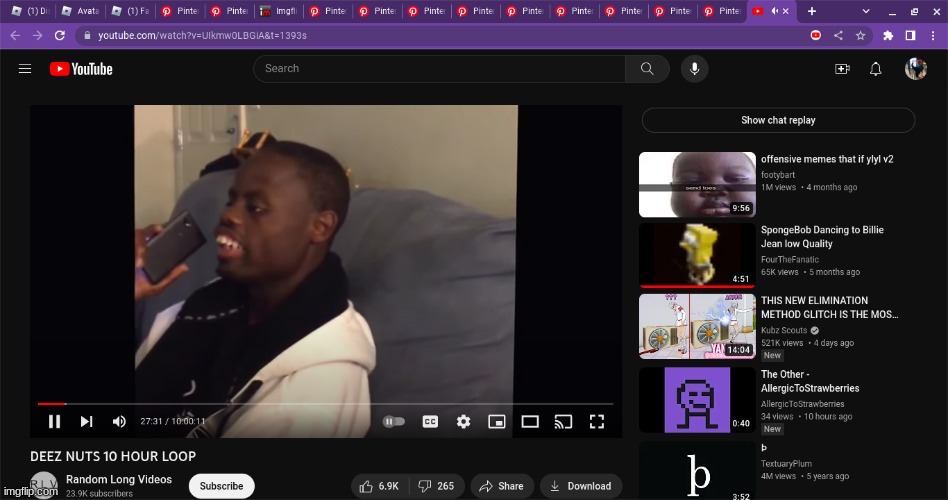
Task: Click the youtube.com address bar URL
Action: (x=203, y=36)
